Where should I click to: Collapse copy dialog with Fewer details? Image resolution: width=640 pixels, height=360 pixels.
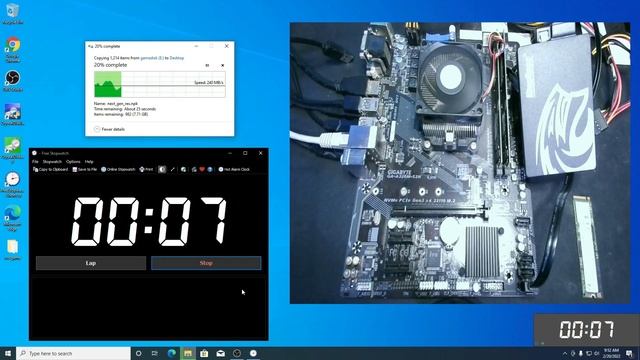(109, 129)
